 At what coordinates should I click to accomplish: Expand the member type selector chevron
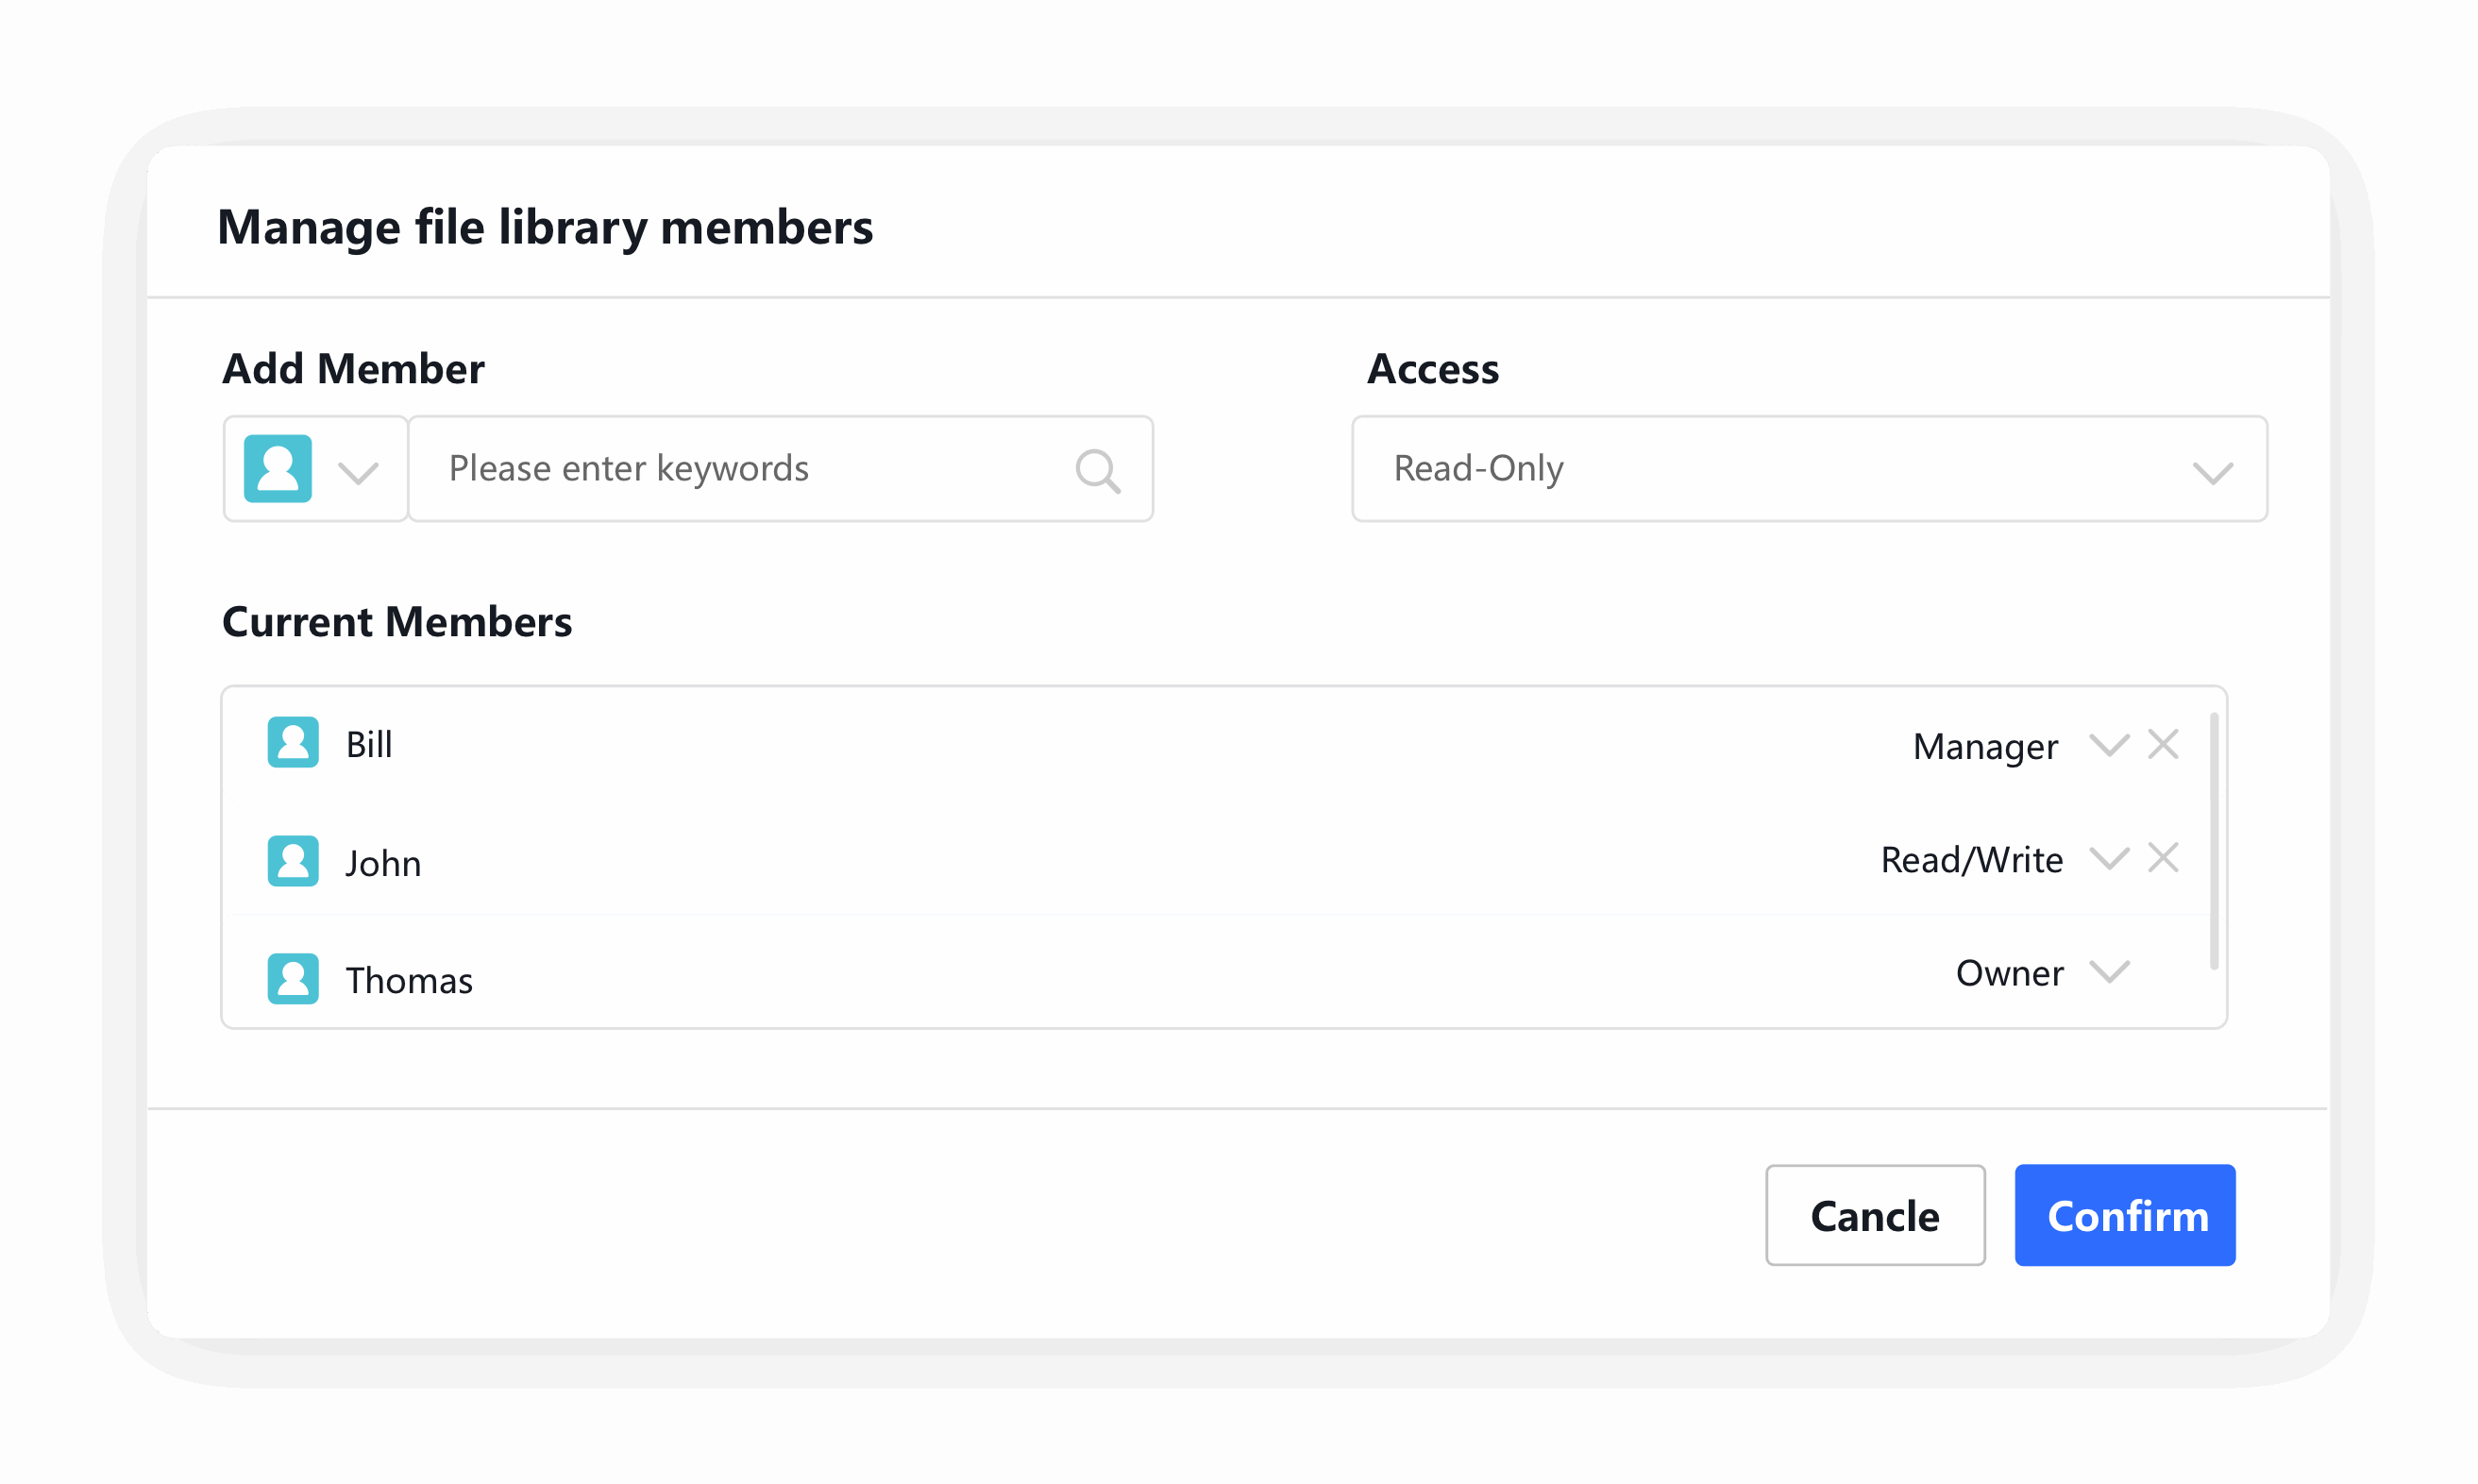point(358,472)
